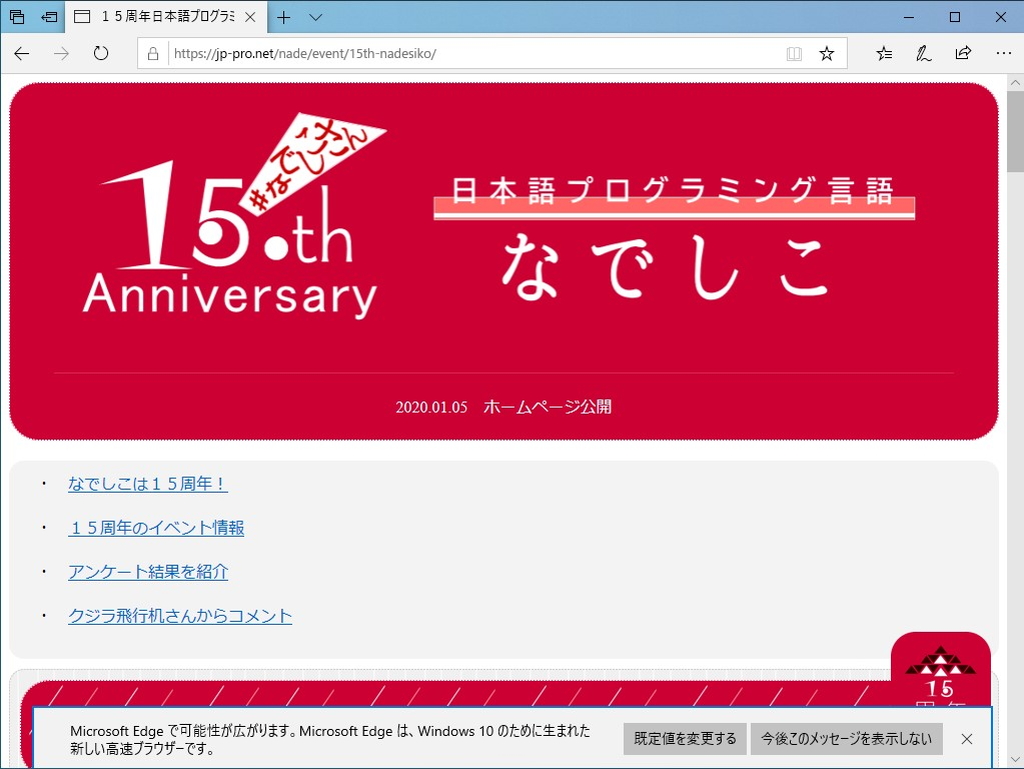Screen dimensions: 1024x769
Task: Open the なでしこは１５周年！ link
Action: tap(147, 483)
